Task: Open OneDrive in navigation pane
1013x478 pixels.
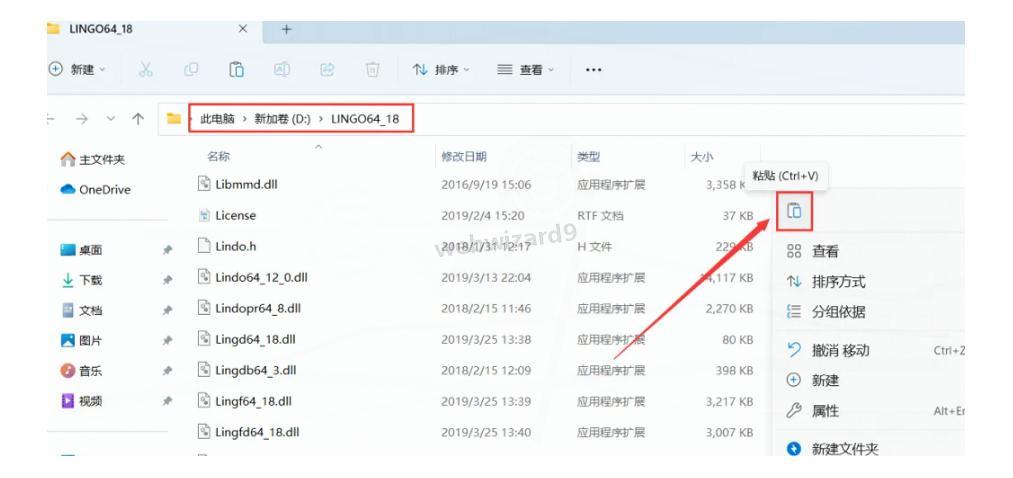Action: coord(96,190)
